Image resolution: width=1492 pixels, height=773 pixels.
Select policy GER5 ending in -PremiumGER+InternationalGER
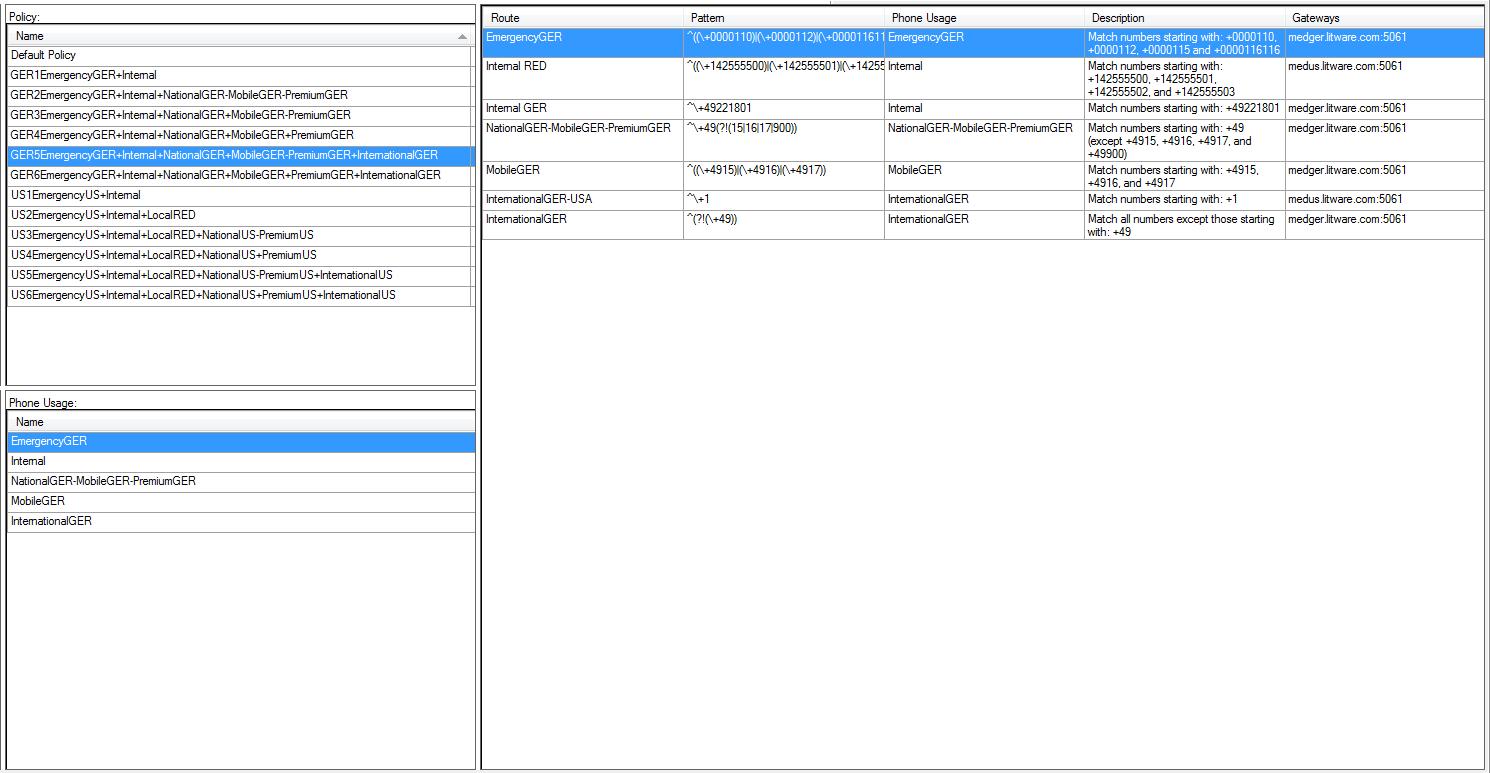tap(240, 156)
